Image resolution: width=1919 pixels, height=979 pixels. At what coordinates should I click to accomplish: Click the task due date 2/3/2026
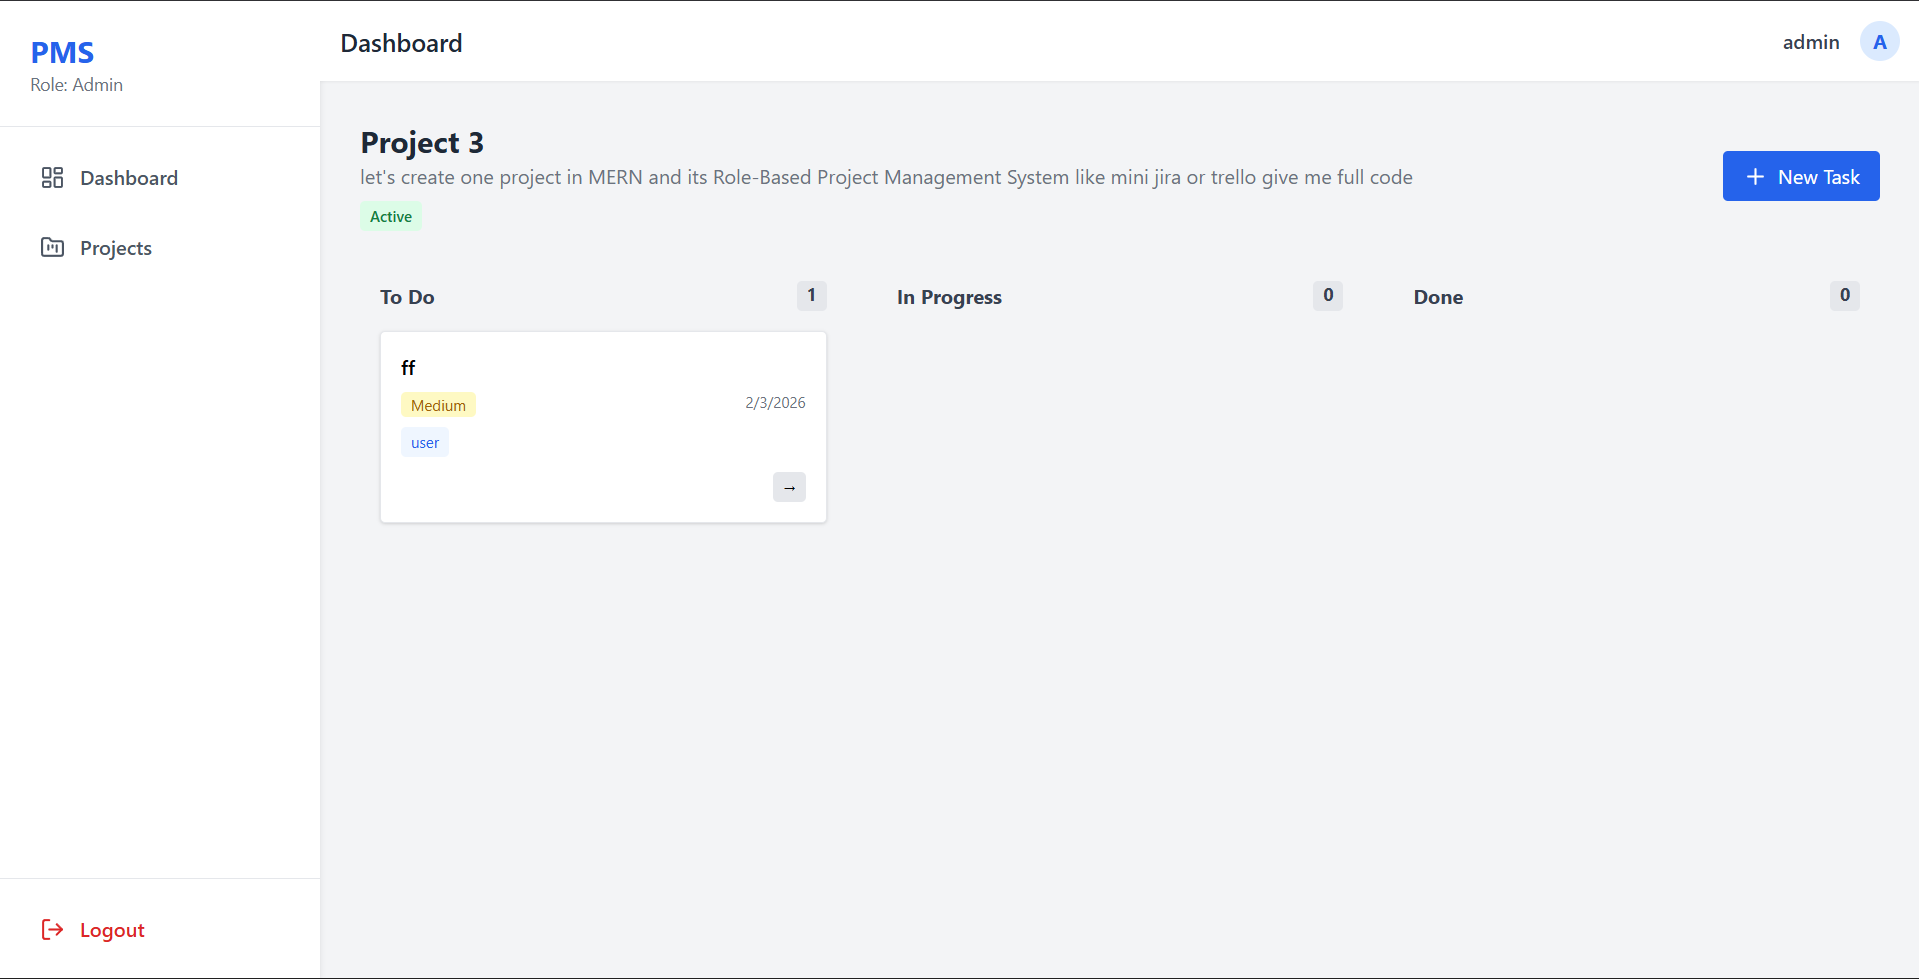coord(775,403)
